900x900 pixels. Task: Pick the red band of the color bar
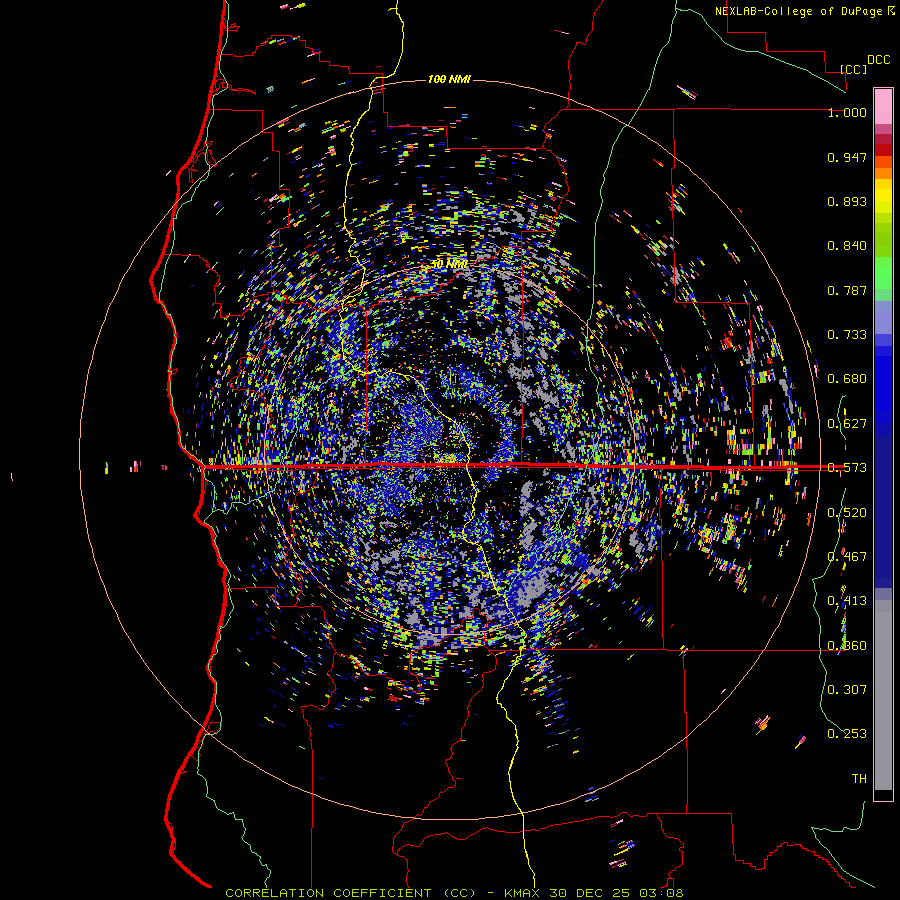883,150
